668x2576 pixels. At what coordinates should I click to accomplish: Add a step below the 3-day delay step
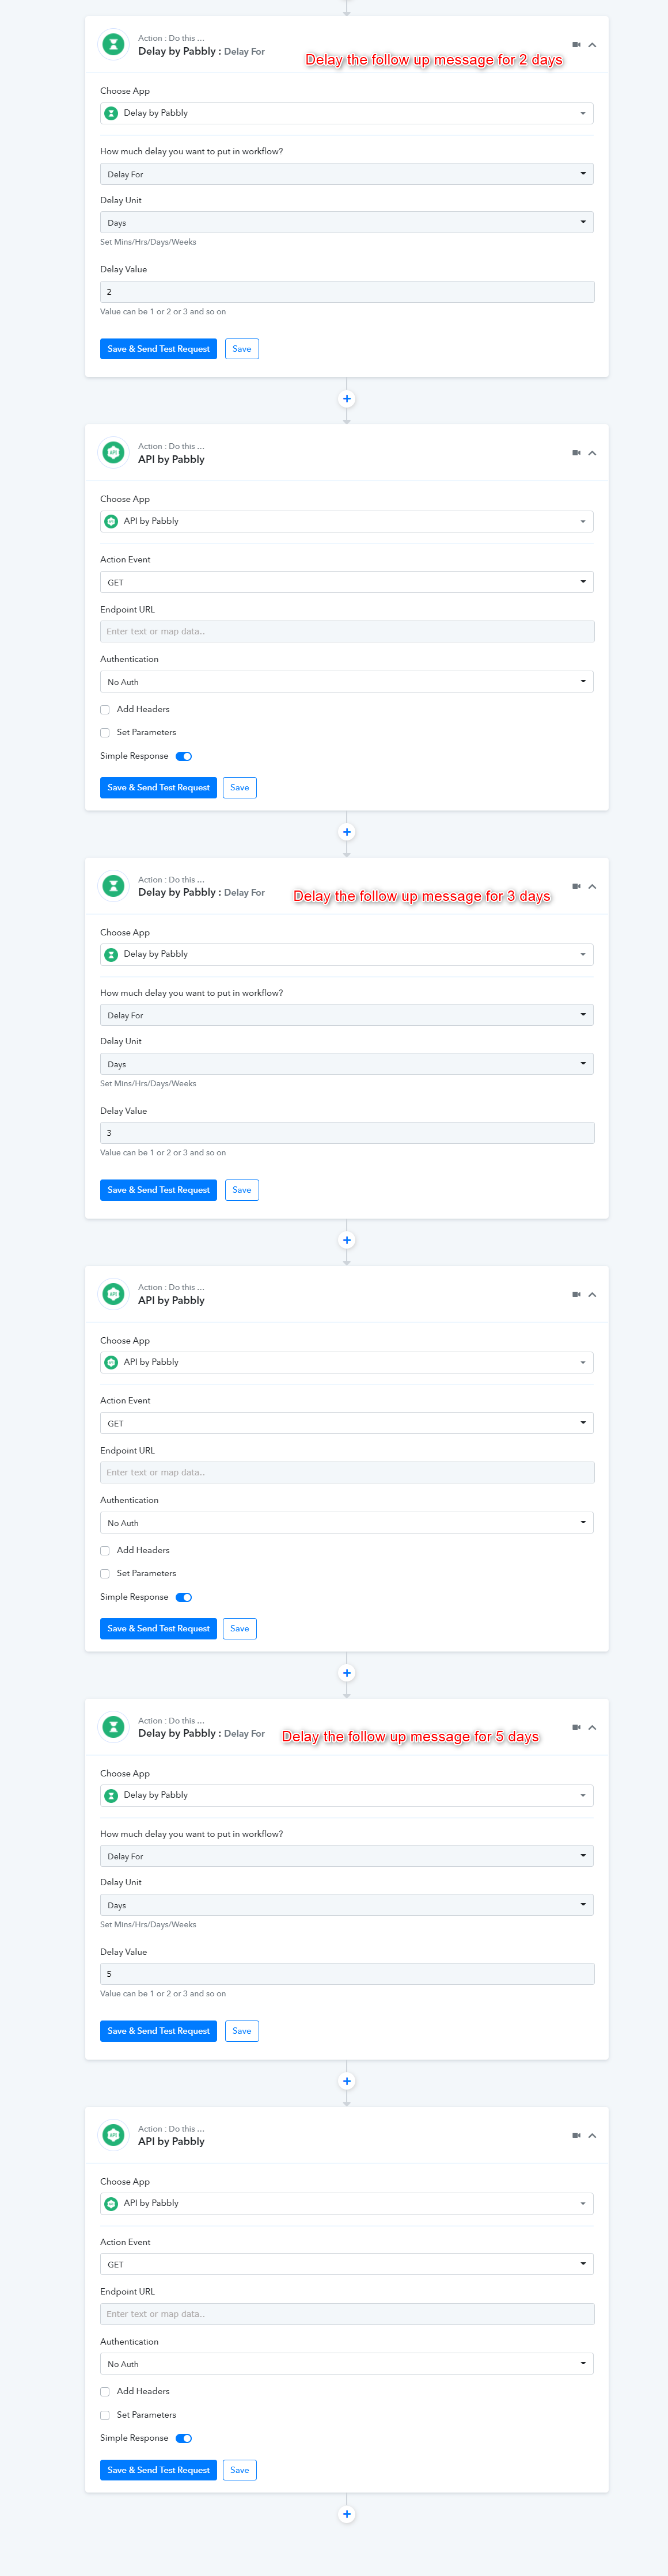pos(347,1240)
